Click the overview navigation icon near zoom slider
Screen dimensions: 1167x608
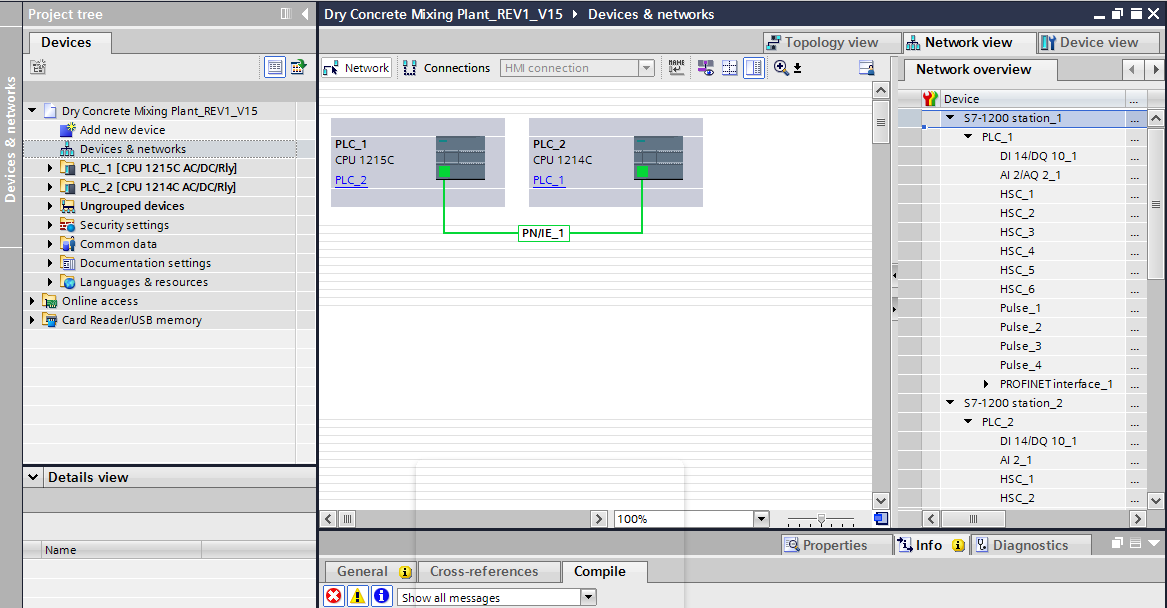880,519
